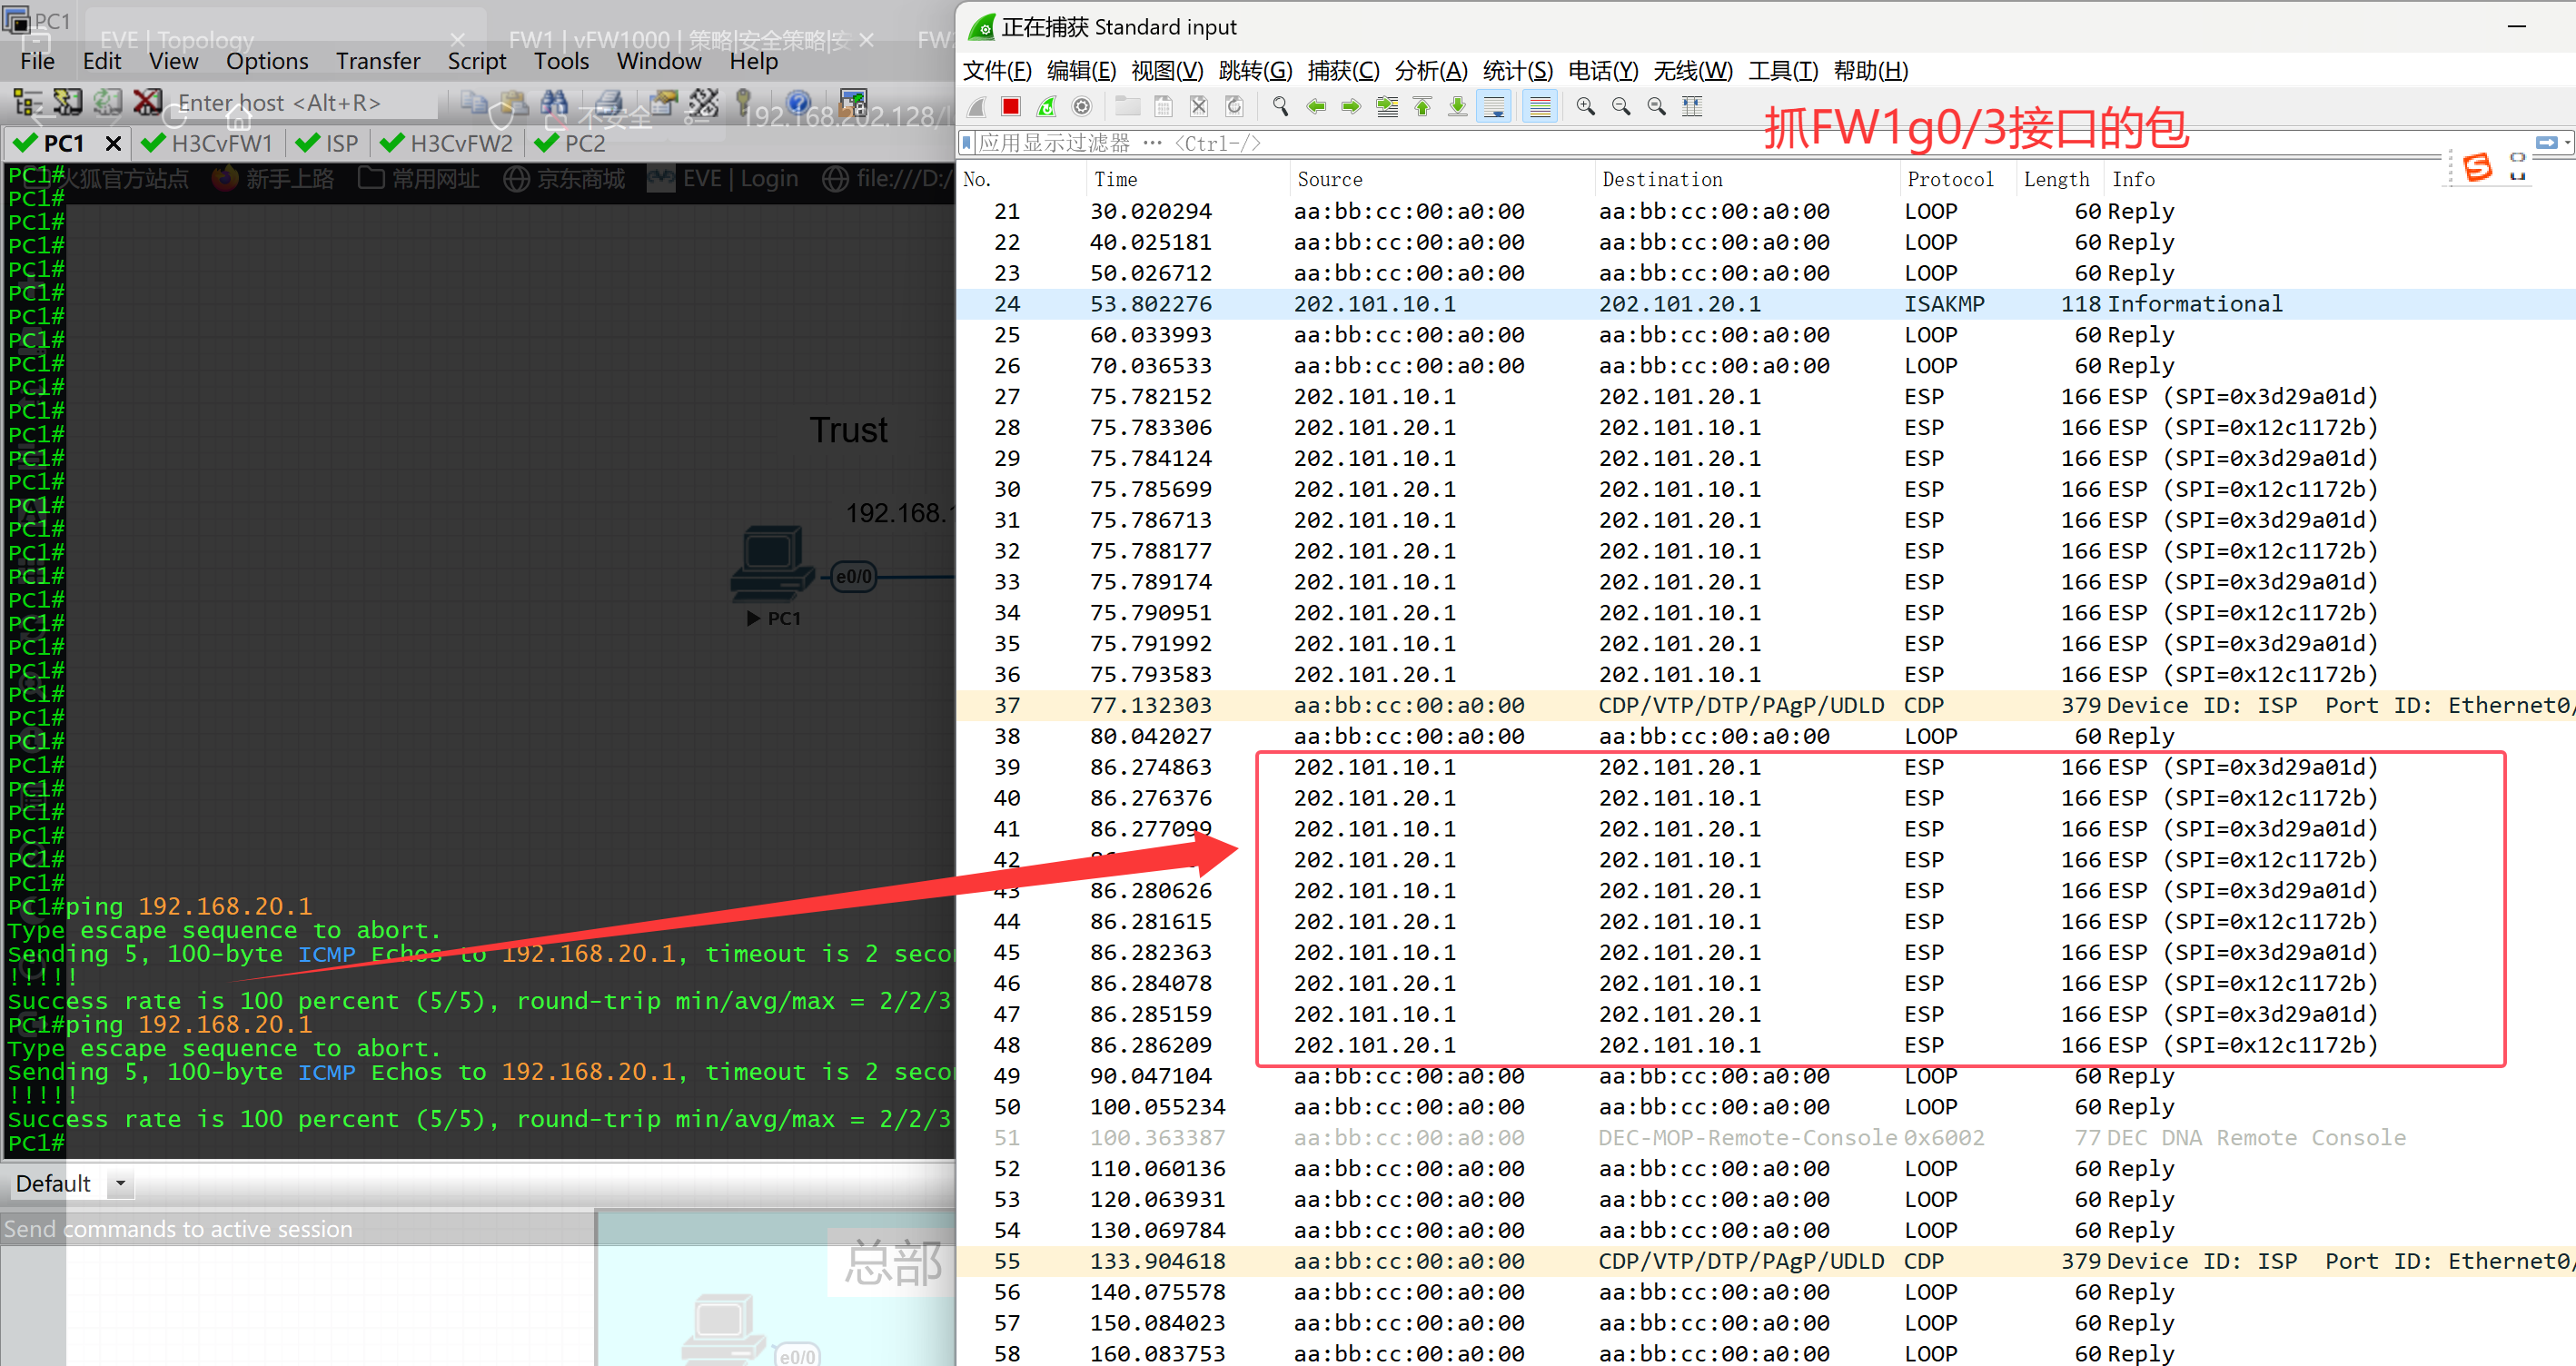This screenshot has height=1366, width=2576.
Task: Jump to the first packet
Action: (x=1422, y=107)
